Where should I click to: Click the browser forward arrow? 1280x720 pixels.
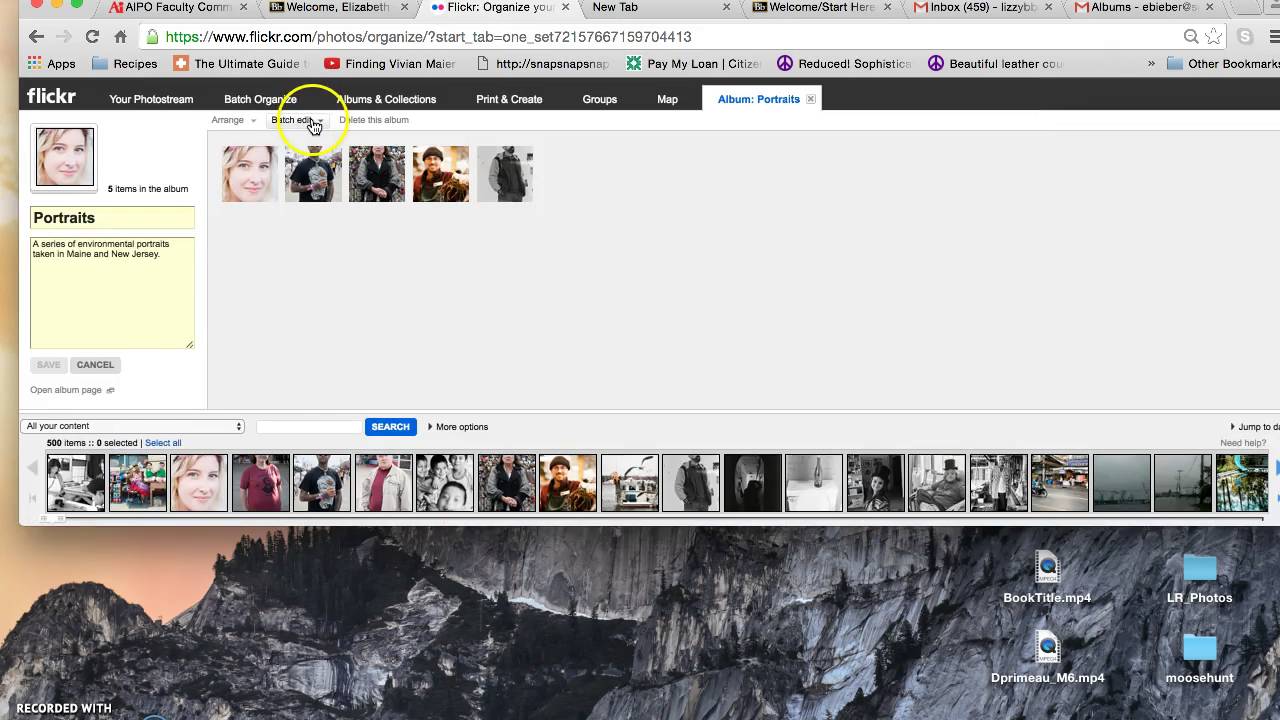click(x=64, y=36)
